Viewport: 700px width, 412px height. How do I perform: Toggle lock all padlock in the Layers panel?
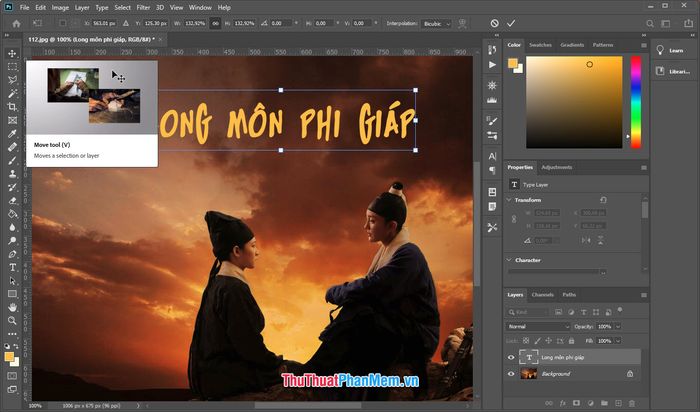[571, 341]
